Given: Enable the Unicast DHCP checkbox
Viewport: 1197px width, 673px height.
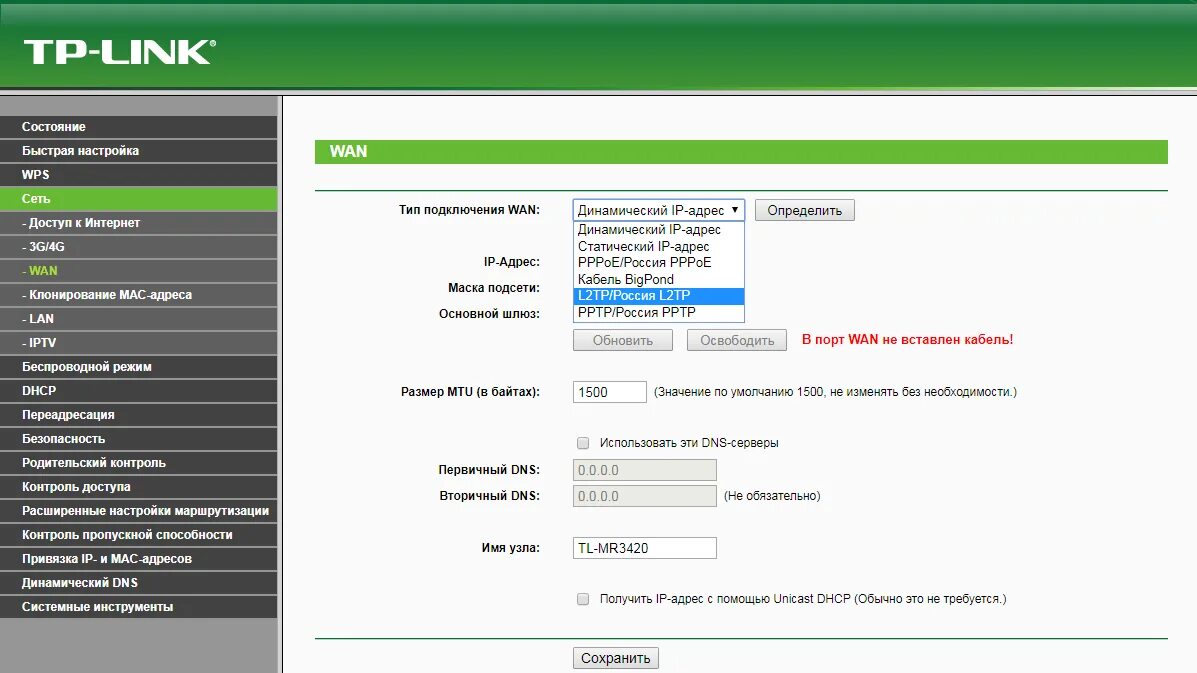Looking at the screenshot, I should pyautogui.click(x=583, y=599).
